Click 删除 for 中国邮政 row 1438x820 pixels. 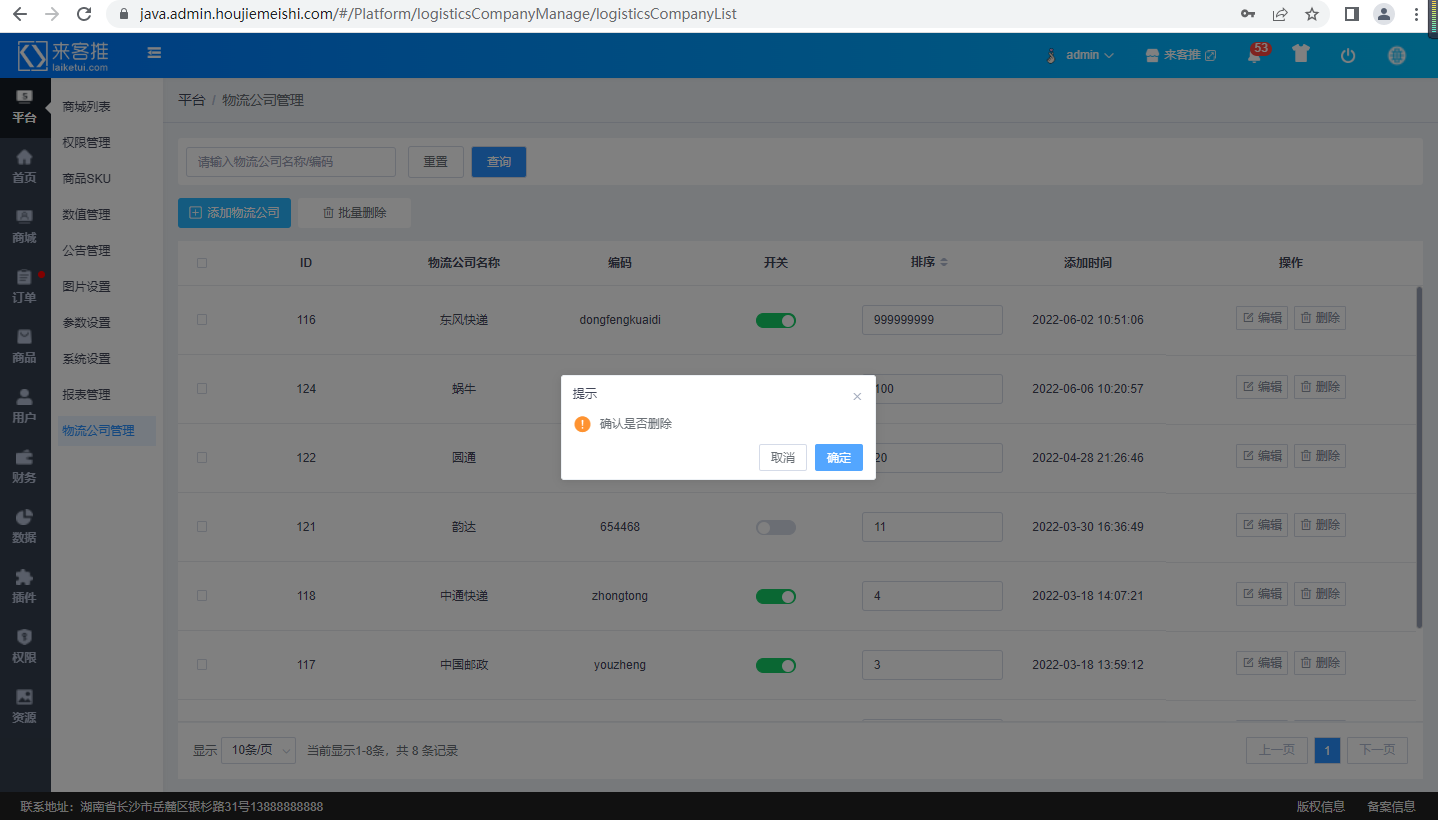[x=1320, y=663]
